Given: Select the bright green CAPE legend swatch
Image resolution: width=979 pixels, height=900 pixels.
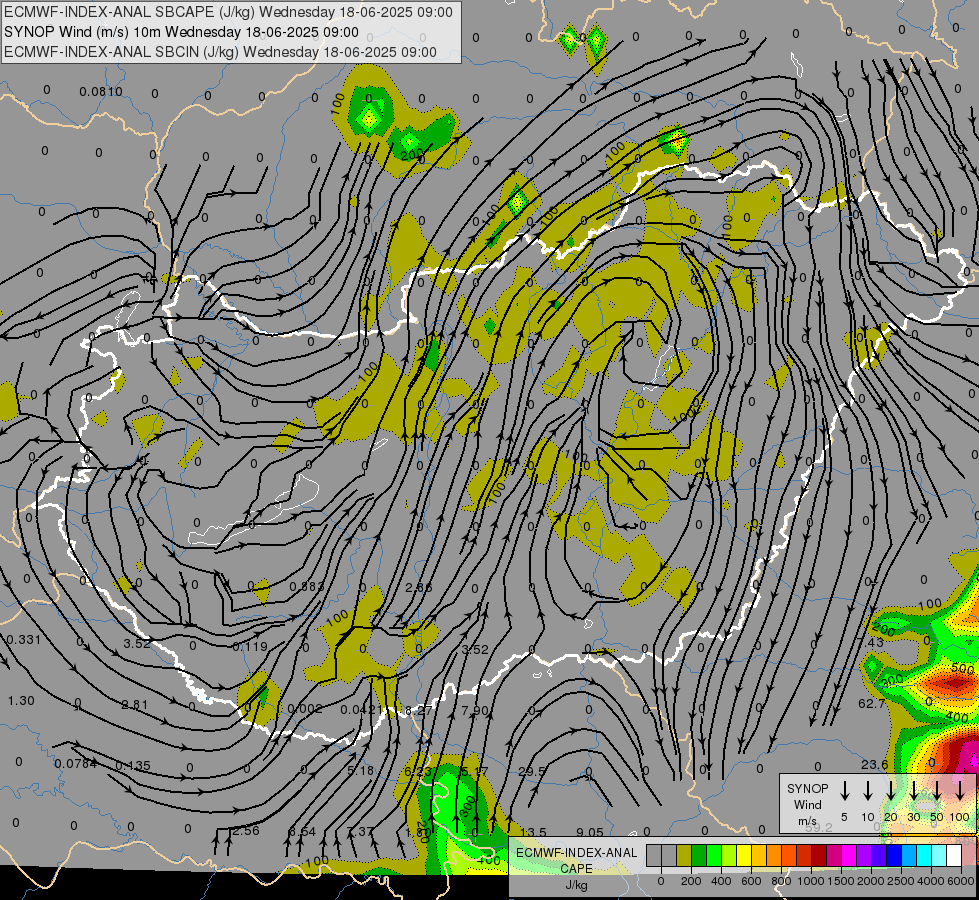Looking at the screenshot, I should pos(714,856).
